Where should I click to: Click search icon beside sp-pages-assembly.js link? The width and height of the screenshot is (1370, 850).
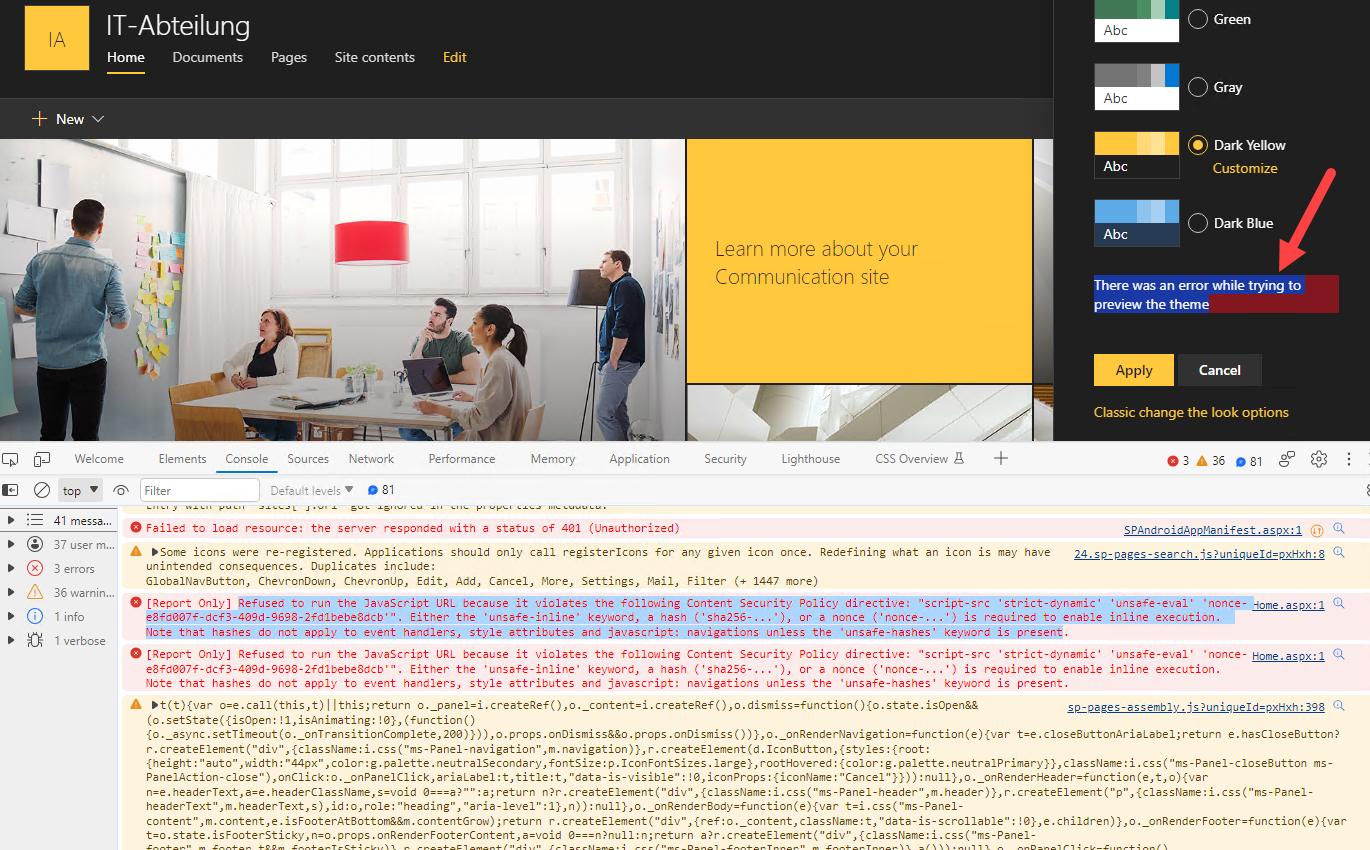tap(1338, 705)
